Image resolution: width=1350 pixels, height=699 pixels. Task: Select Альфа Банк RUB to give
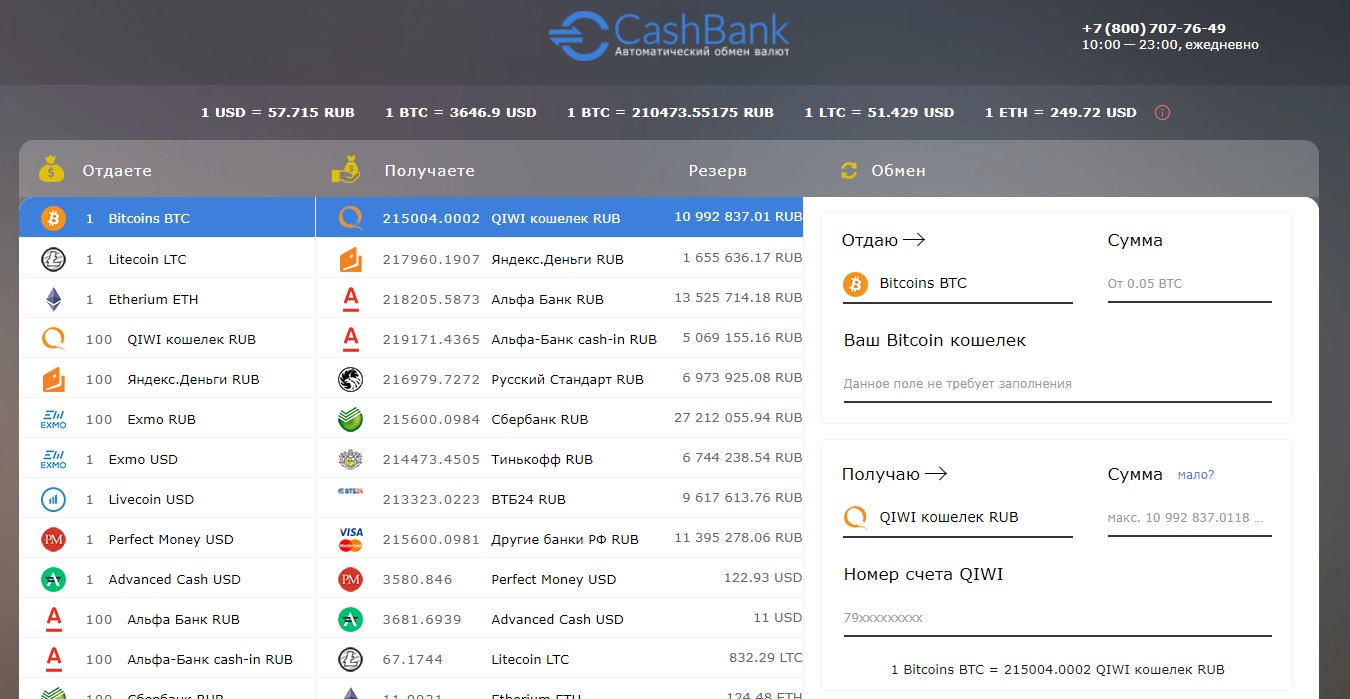pos(167,619)
